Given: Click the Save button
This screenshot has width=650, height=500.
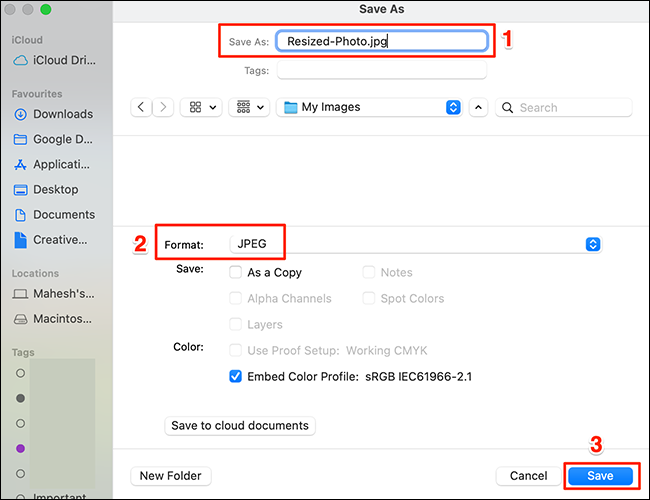Looking at the screenshot, I should tap(600, 476).
